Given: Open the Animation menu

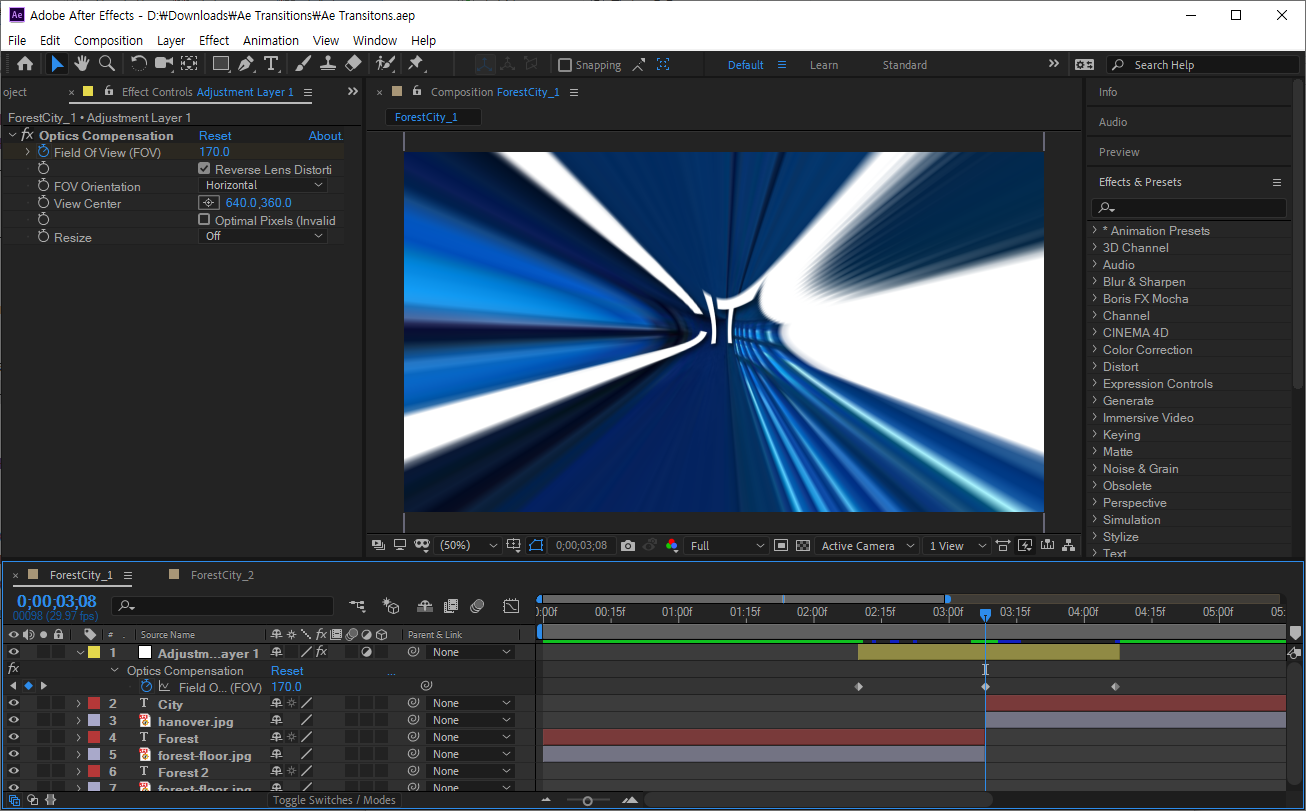Looking at the screenshot, I should pos(271,40).
